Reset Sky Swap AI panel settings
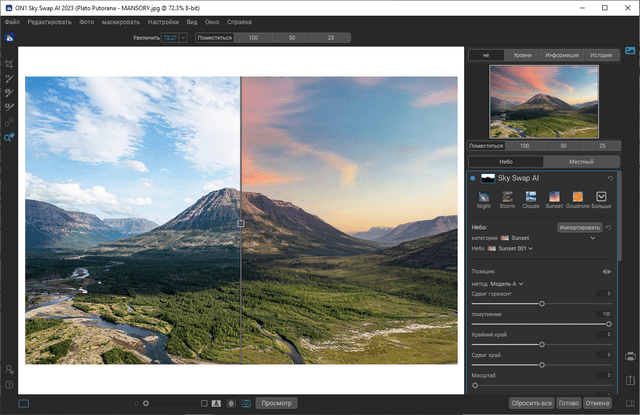This screenshot has width=640, height=415. coord(609,178)
